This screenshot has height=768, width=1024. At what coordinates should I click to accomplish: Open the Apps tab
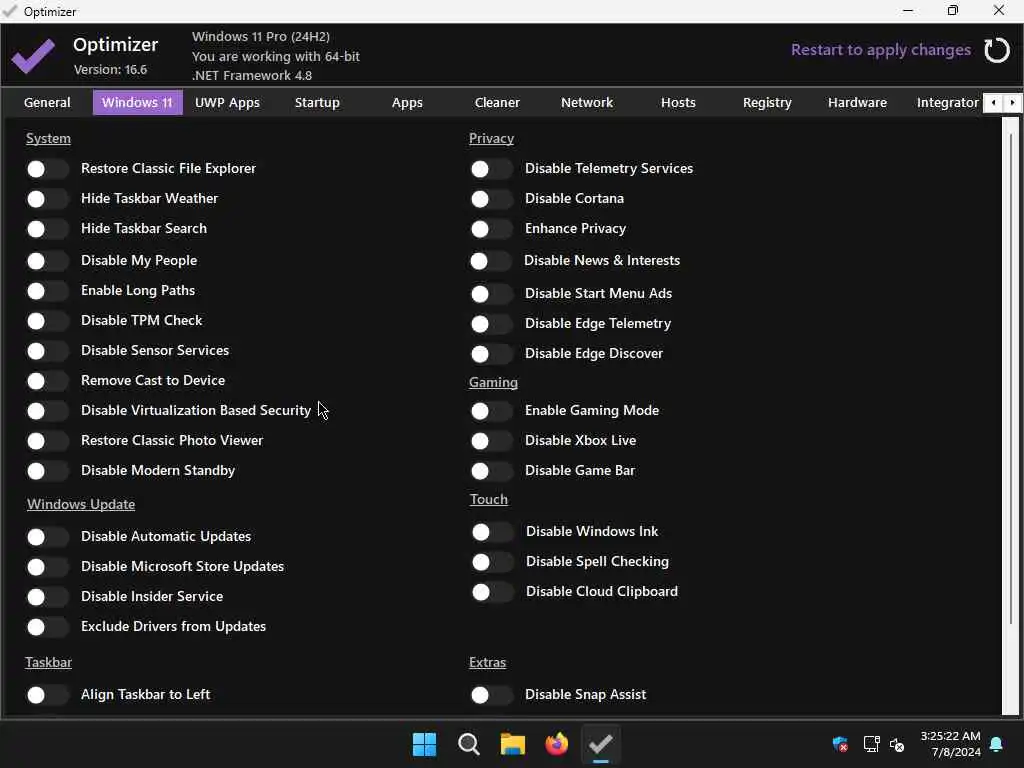[x=407, y=103]
